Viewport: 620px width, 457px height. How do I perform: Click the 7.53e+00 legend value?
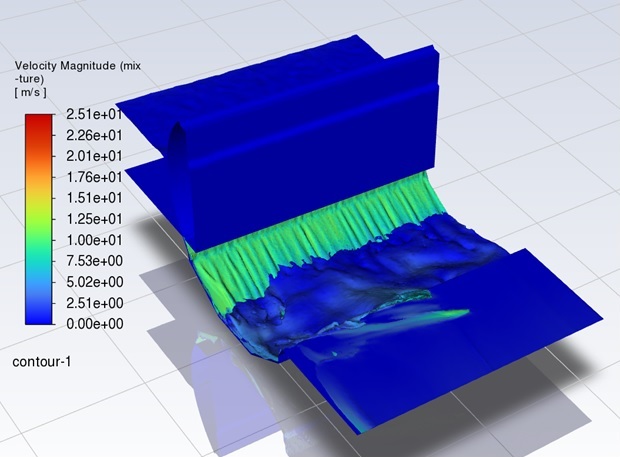[x=94, y=261]
